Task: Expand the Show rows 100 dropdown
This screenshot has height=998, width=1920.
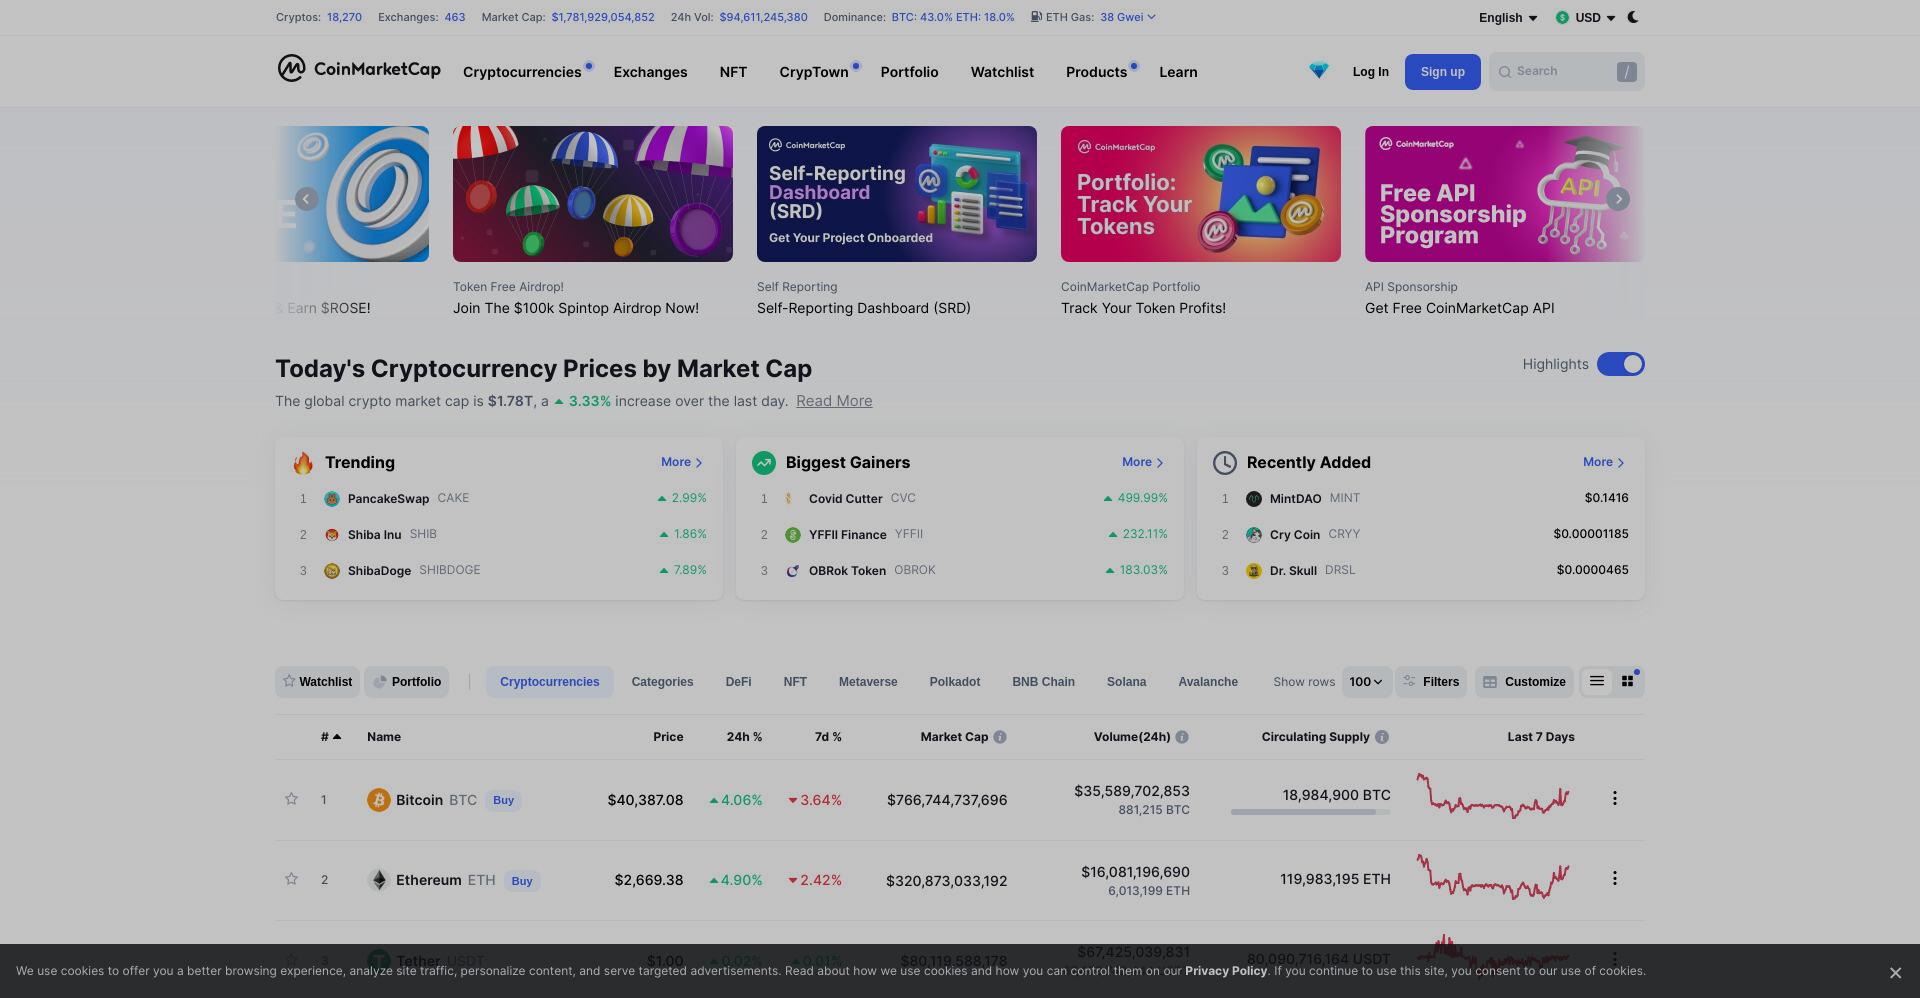Action: click(x=1366, y=682)
